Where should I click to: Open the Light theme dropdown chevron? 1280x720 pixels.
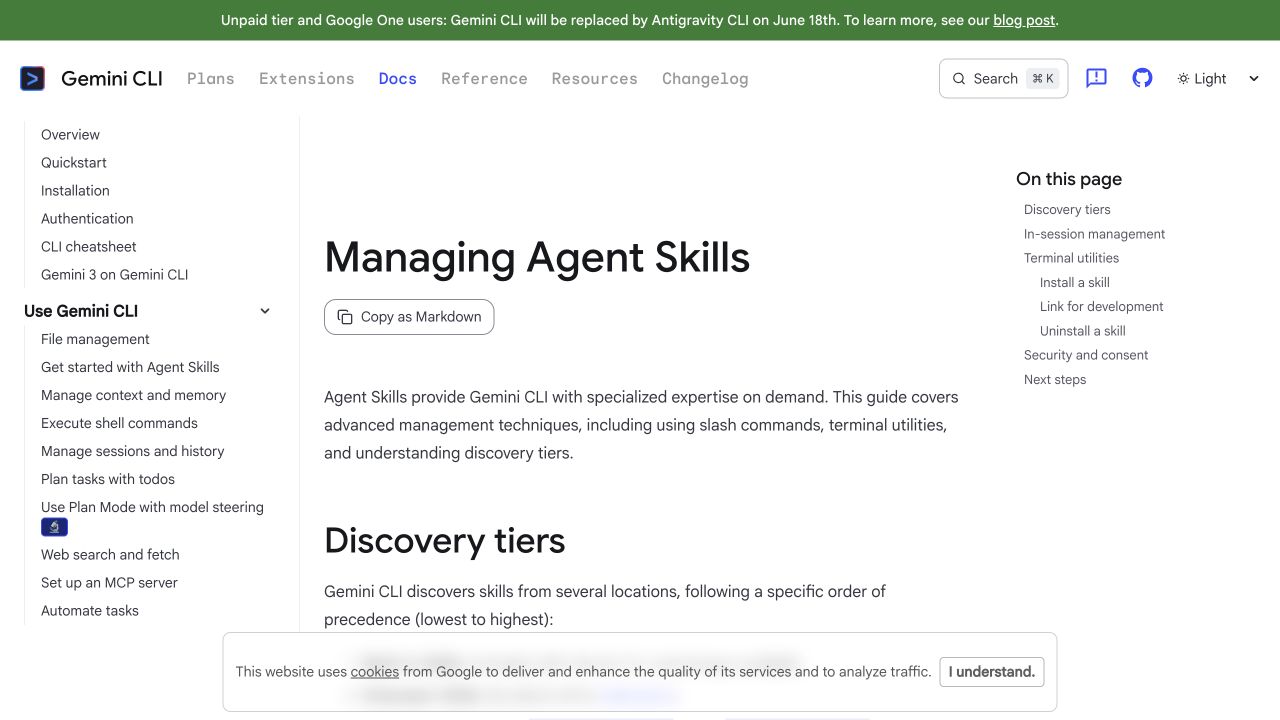(x=1254, y=79)
